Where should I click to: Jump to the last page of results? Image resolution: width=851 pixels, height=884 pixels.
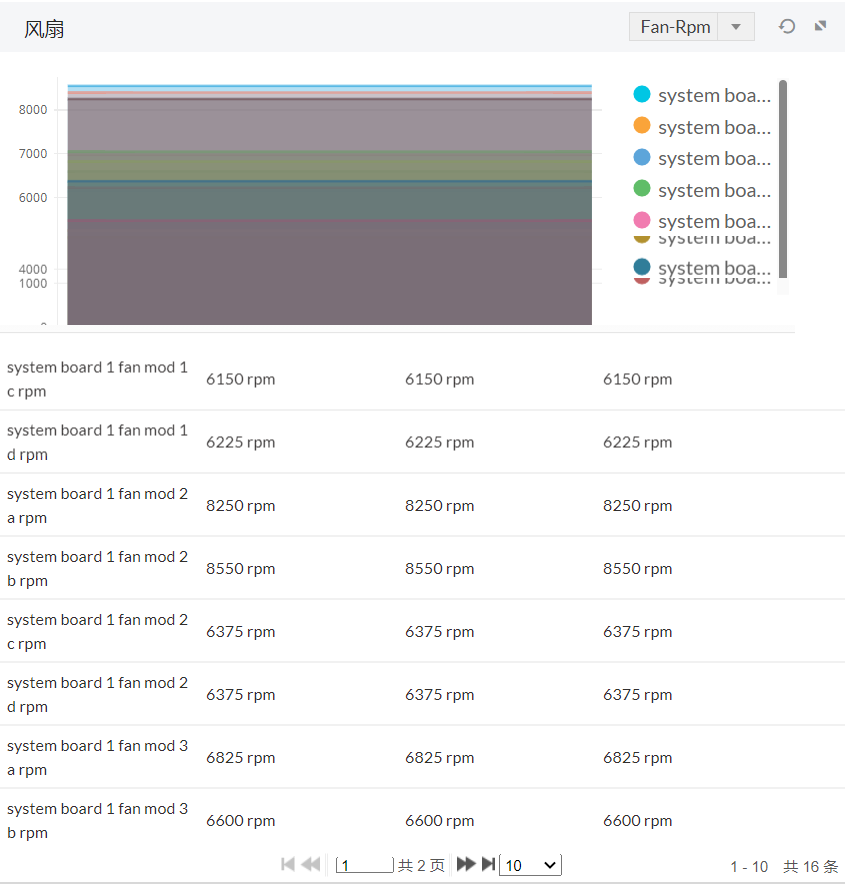click(x=488, y=864)
